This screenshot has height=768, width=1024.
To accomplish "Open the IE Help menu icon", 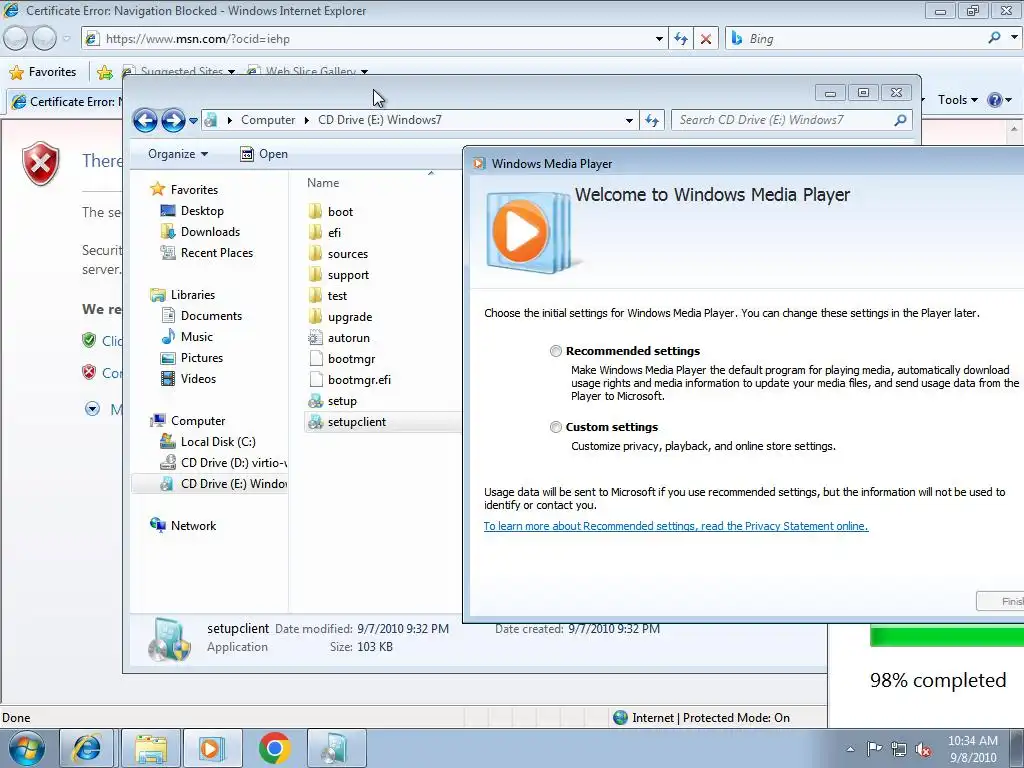I will 995,100.
